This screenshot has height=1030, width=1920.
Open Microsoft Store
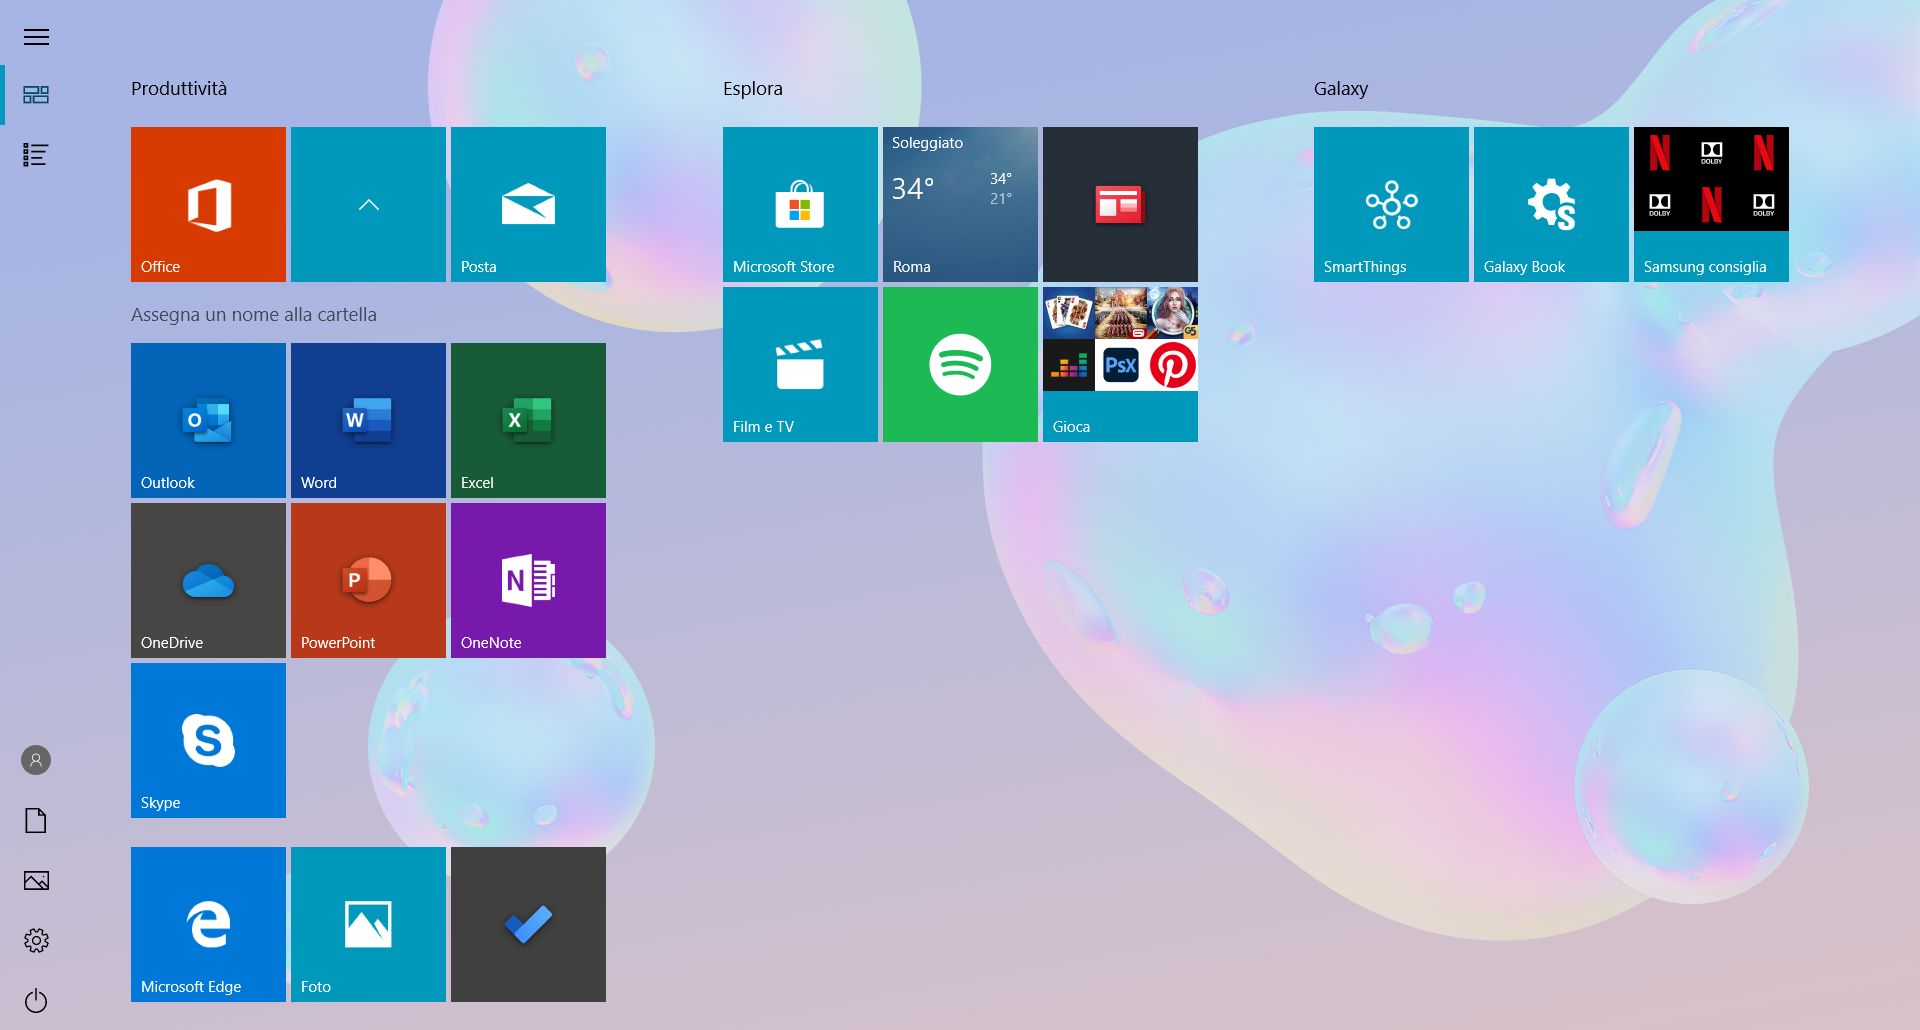800,204
